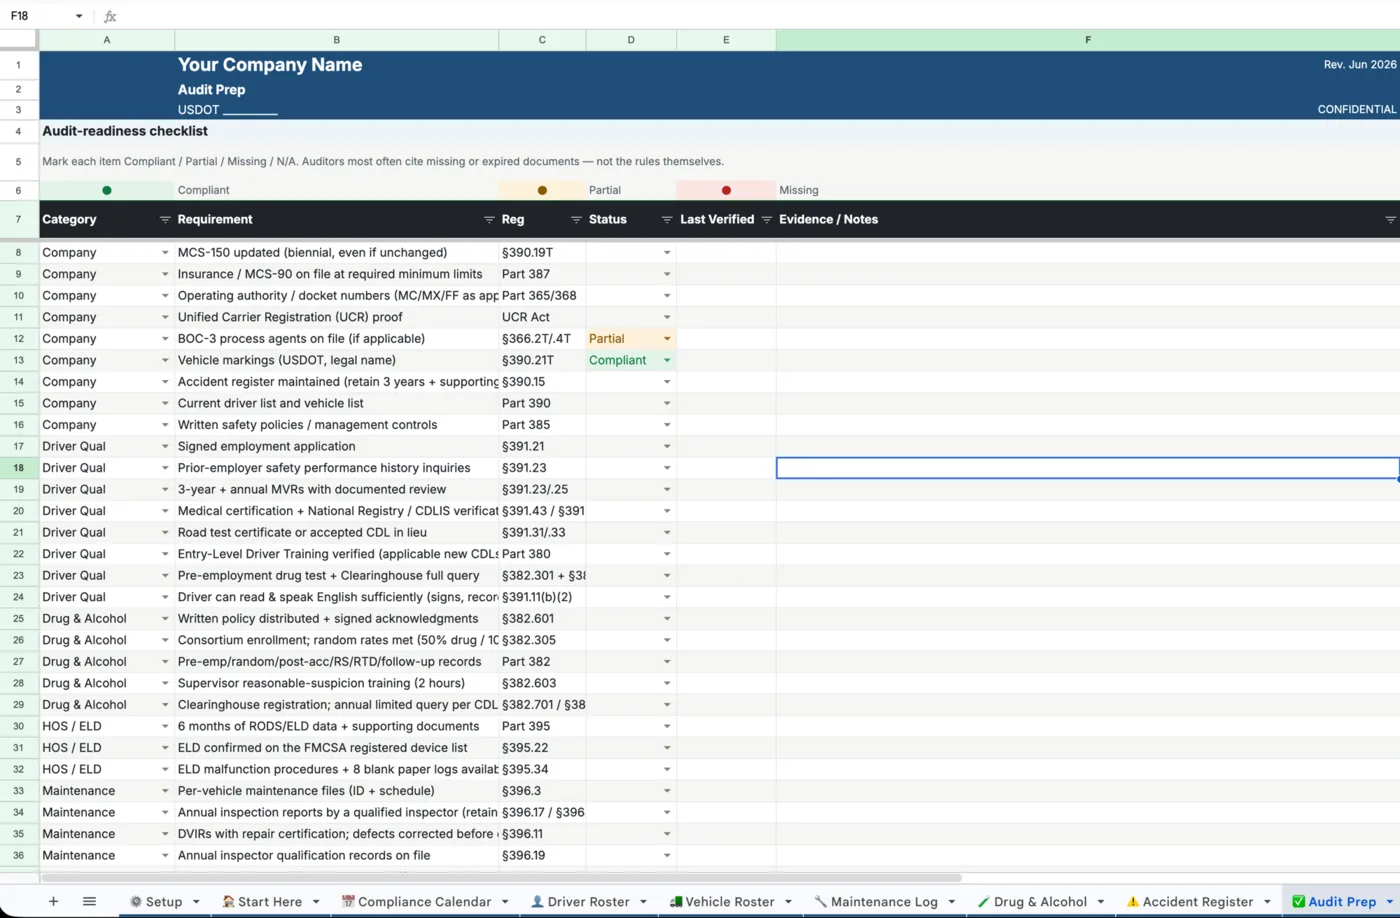Open the Status dropdown for Vehicle markings row

point(667,360)
